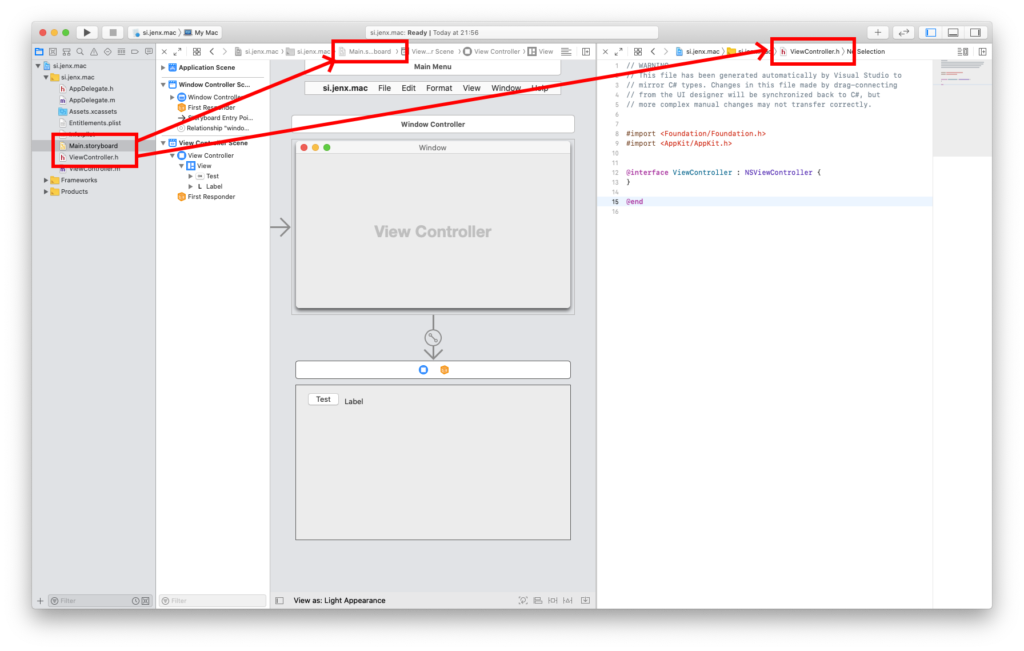Open the Source Control navigator icon

53,51
